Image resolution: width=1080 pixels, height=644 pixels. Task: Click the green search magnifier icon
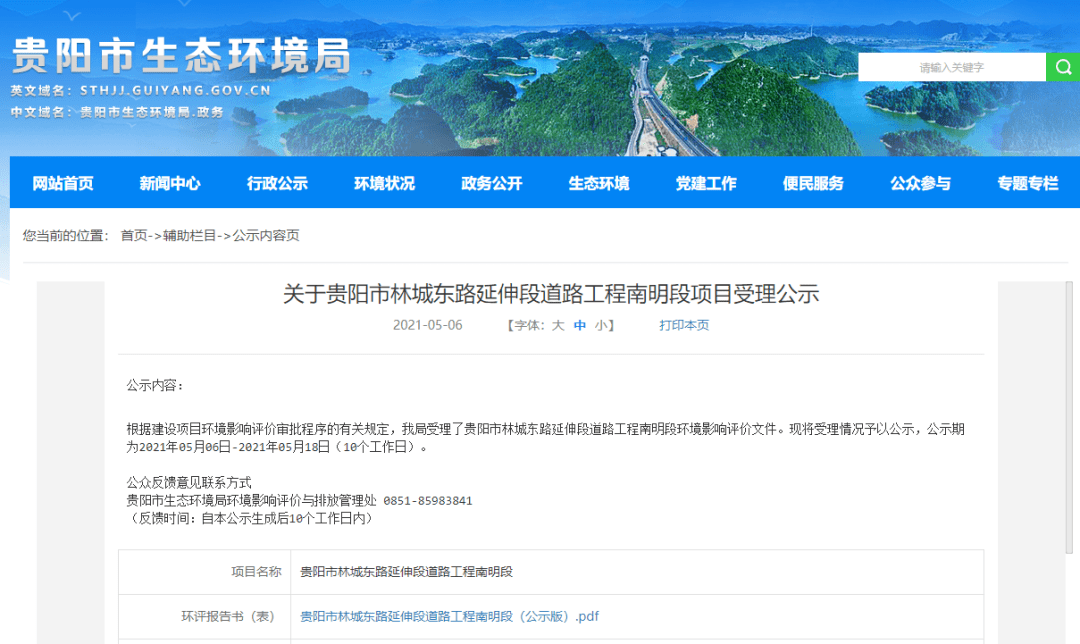tap(1063, 67)
